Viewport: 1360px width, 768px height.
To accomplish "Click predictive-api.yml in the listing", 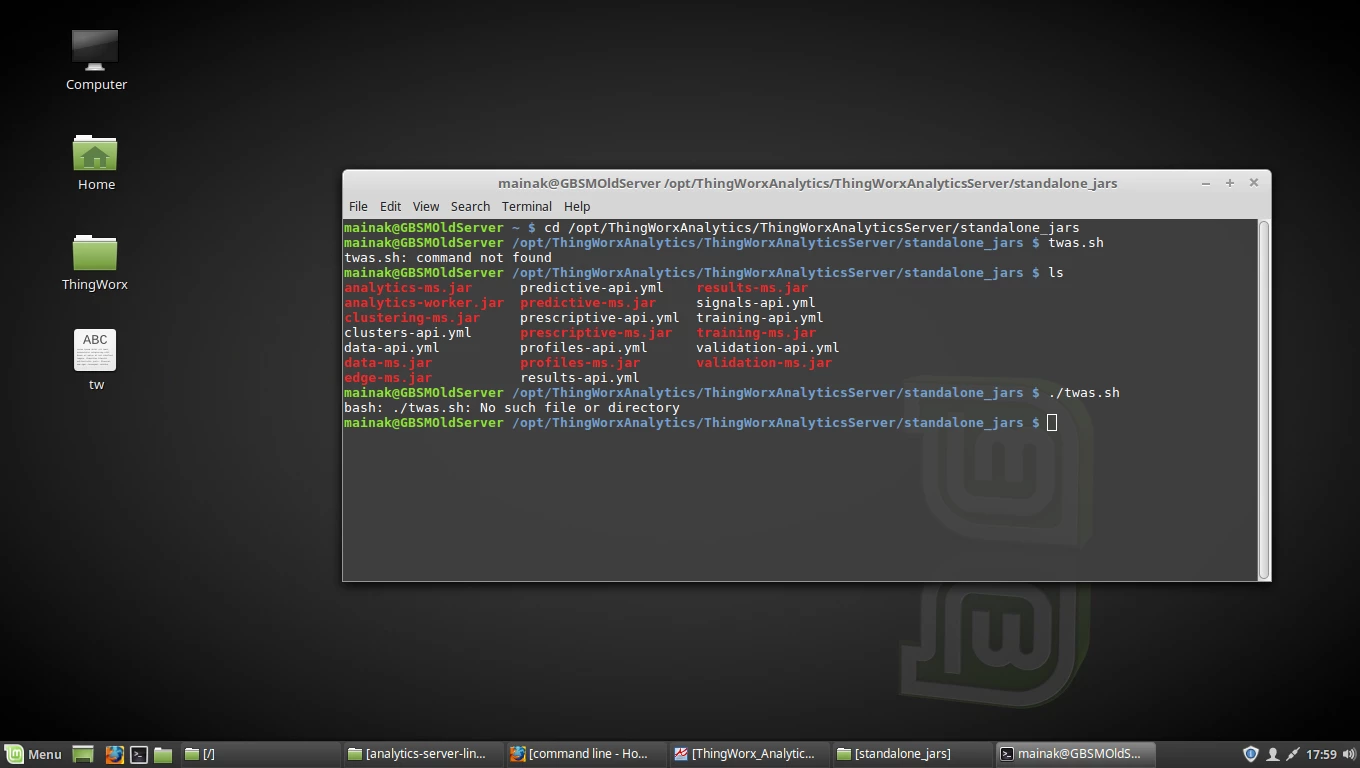I will 592,288.
